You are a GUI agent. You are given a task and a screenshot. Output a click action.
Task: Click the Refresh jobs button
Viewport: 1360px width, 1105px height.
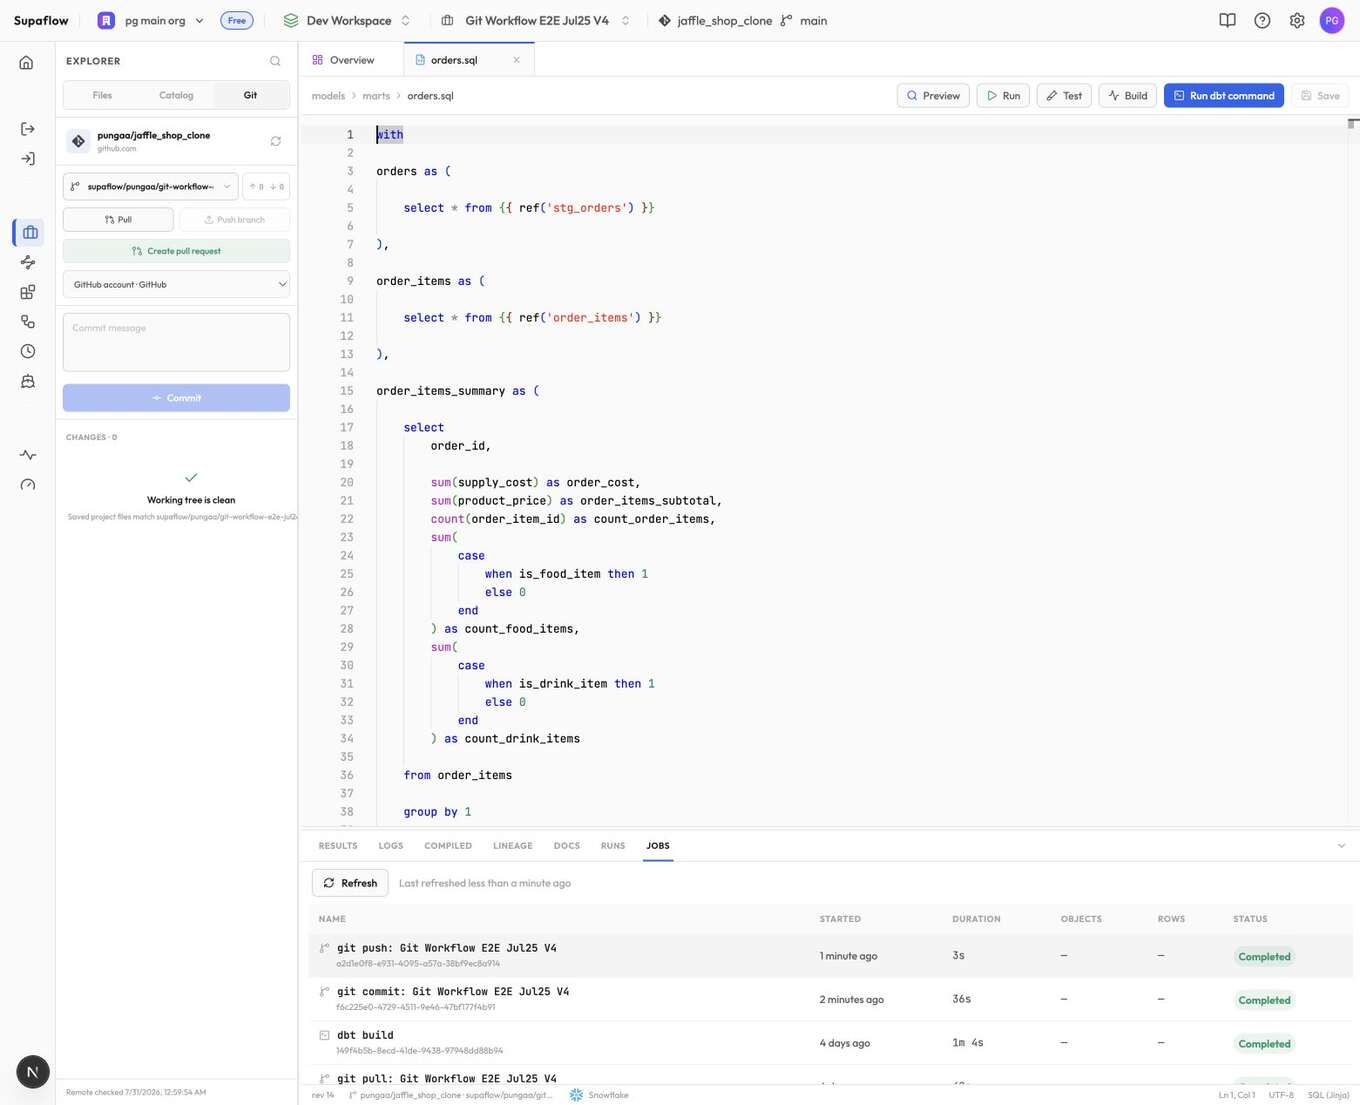click(350, 883)
